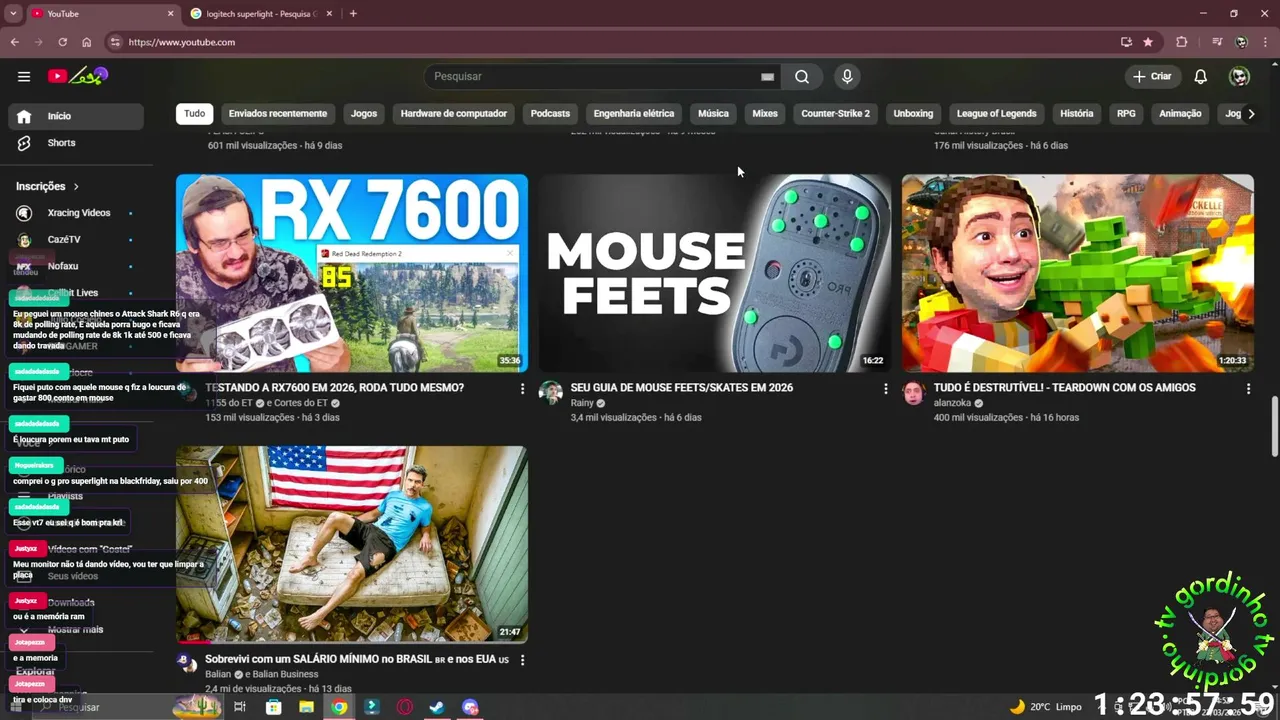Open options menu for Teardown video

1248,388
